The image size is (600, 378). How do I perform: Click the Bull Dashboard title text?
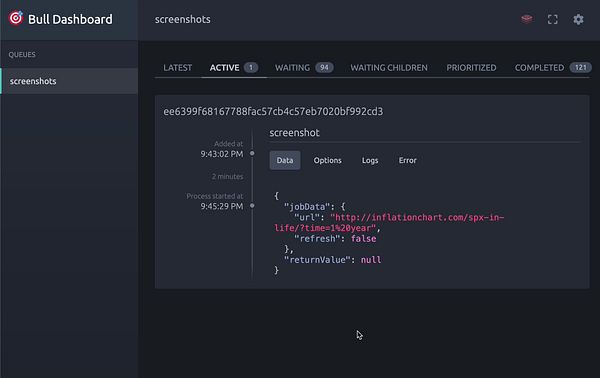[70, 19]
